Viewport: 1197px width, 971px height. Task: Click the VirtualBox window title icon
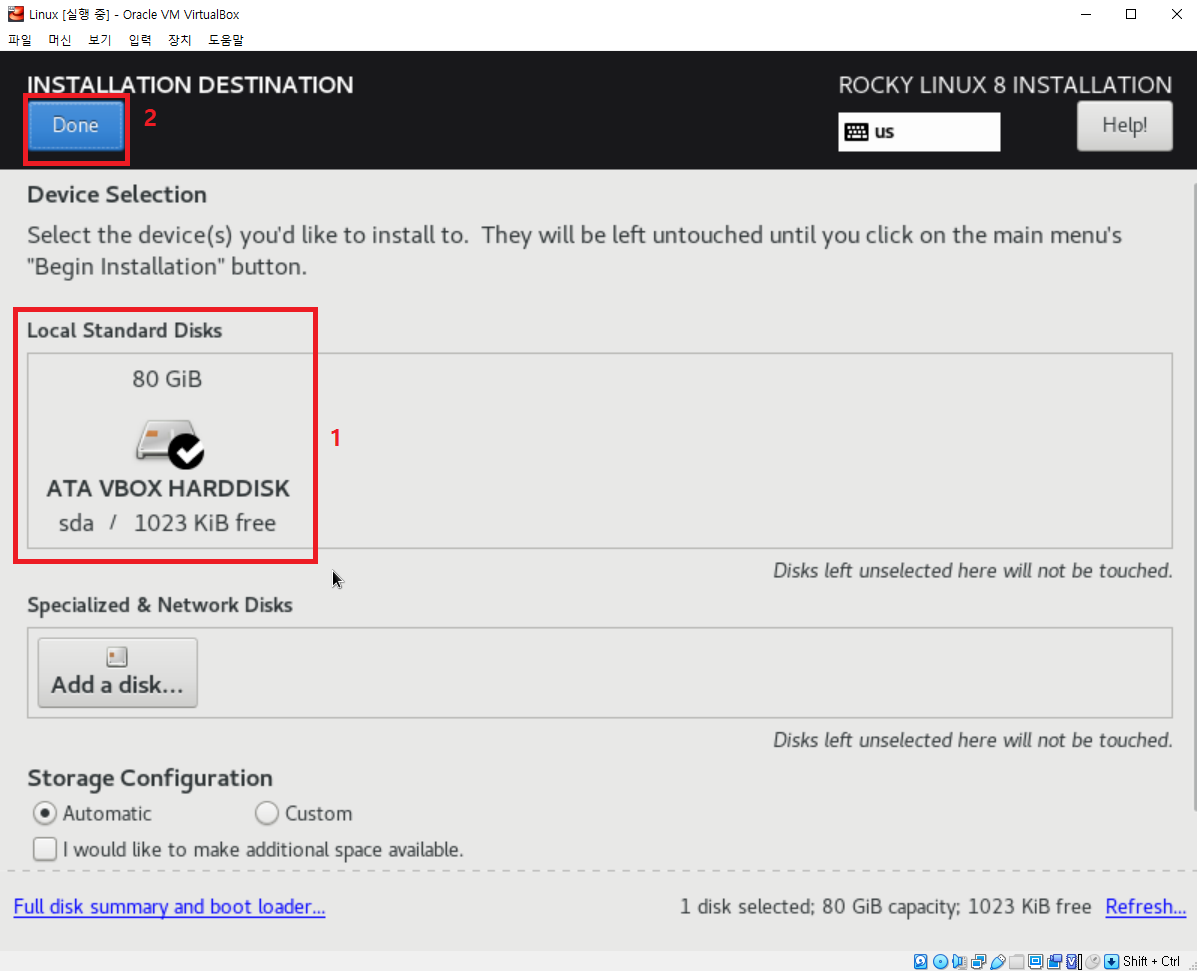tap(15, 14)
